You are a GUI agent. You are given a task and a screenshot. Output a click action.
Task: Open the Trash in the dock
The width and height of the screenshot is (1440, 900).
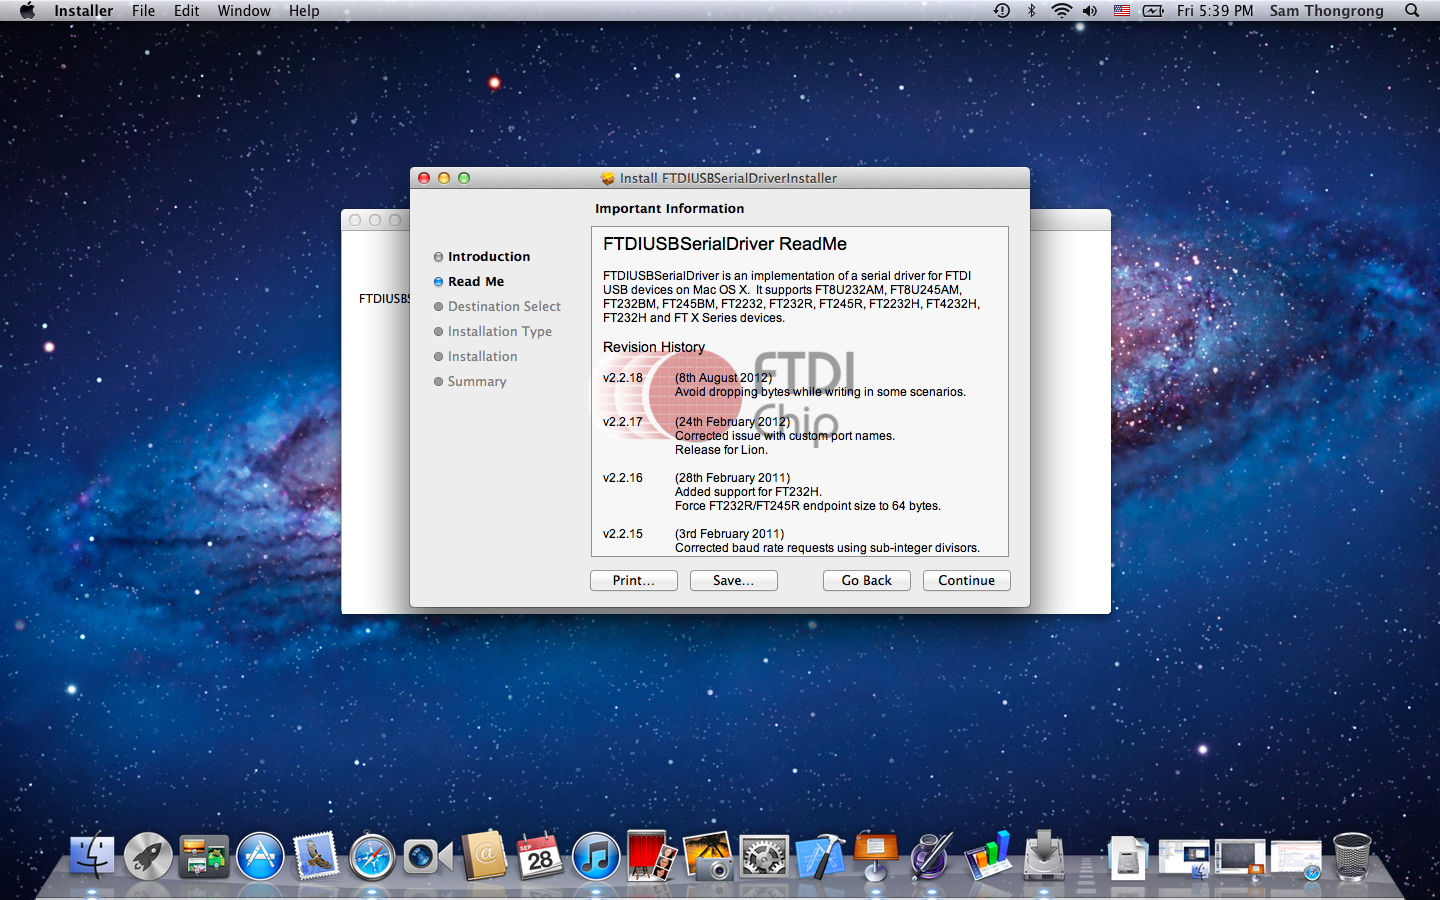tap(1352, 857)
